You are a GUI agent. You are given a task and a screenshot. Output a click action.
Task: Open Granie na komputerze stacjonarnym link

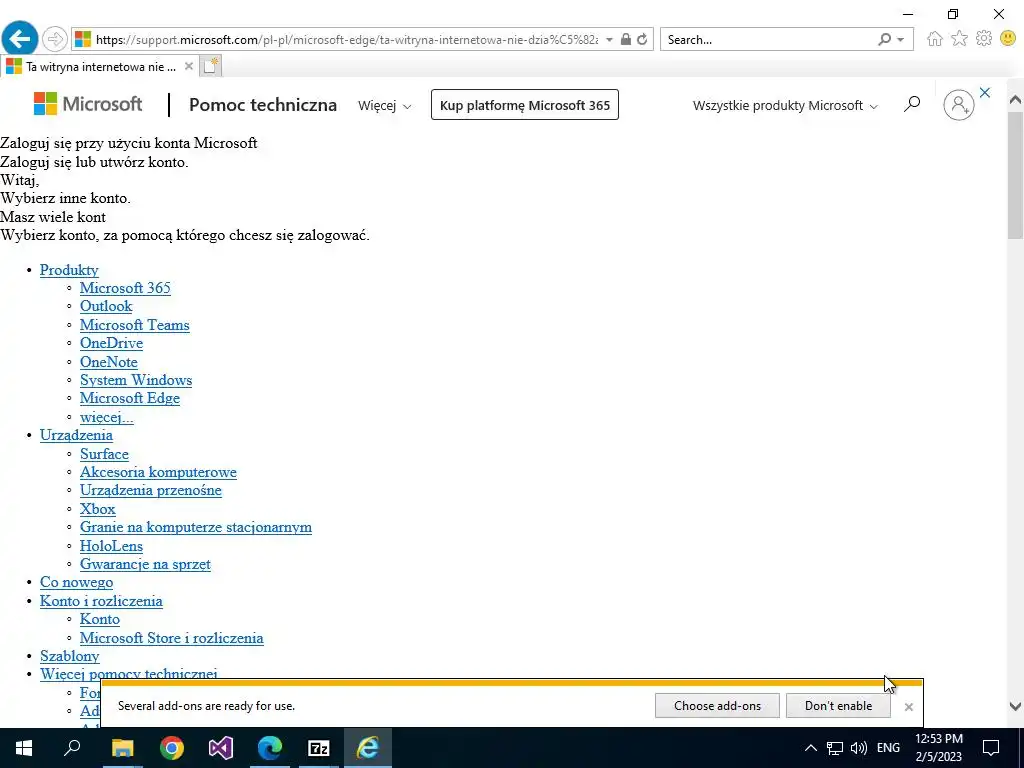click(x=196, y=527)
